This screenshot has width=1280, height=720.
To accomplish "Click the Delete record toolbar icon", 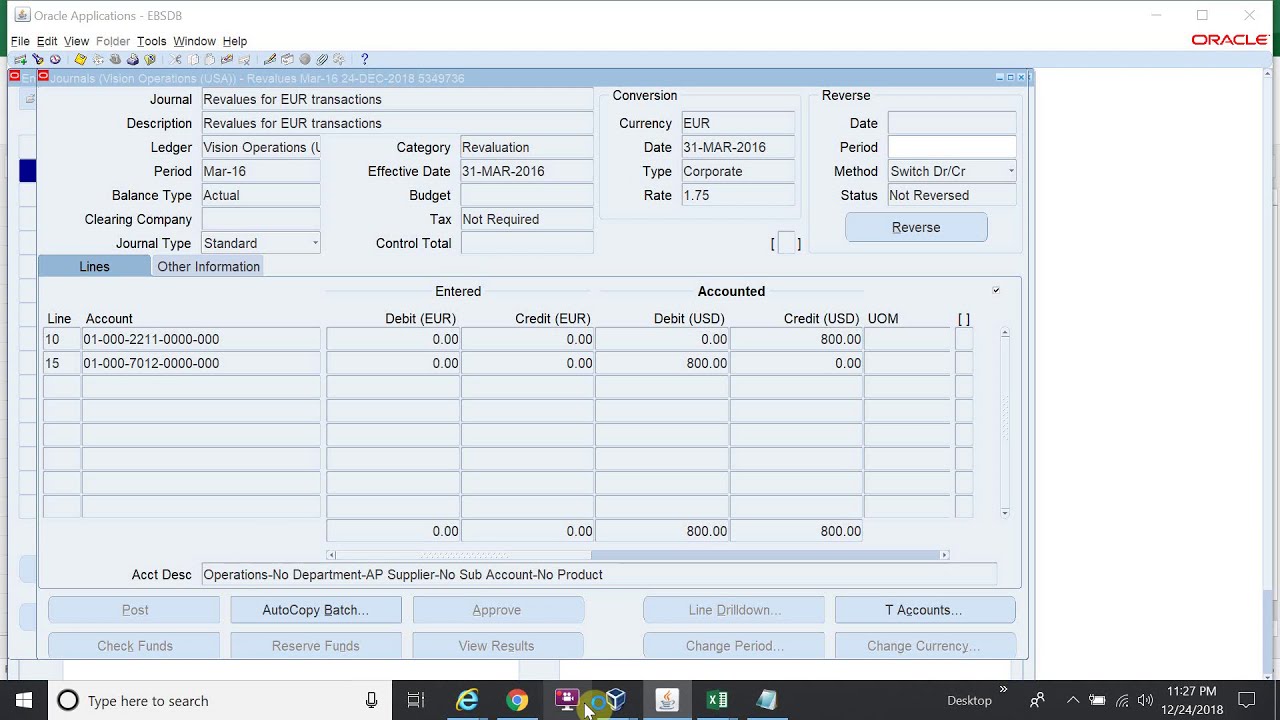I will coord(244,60).
